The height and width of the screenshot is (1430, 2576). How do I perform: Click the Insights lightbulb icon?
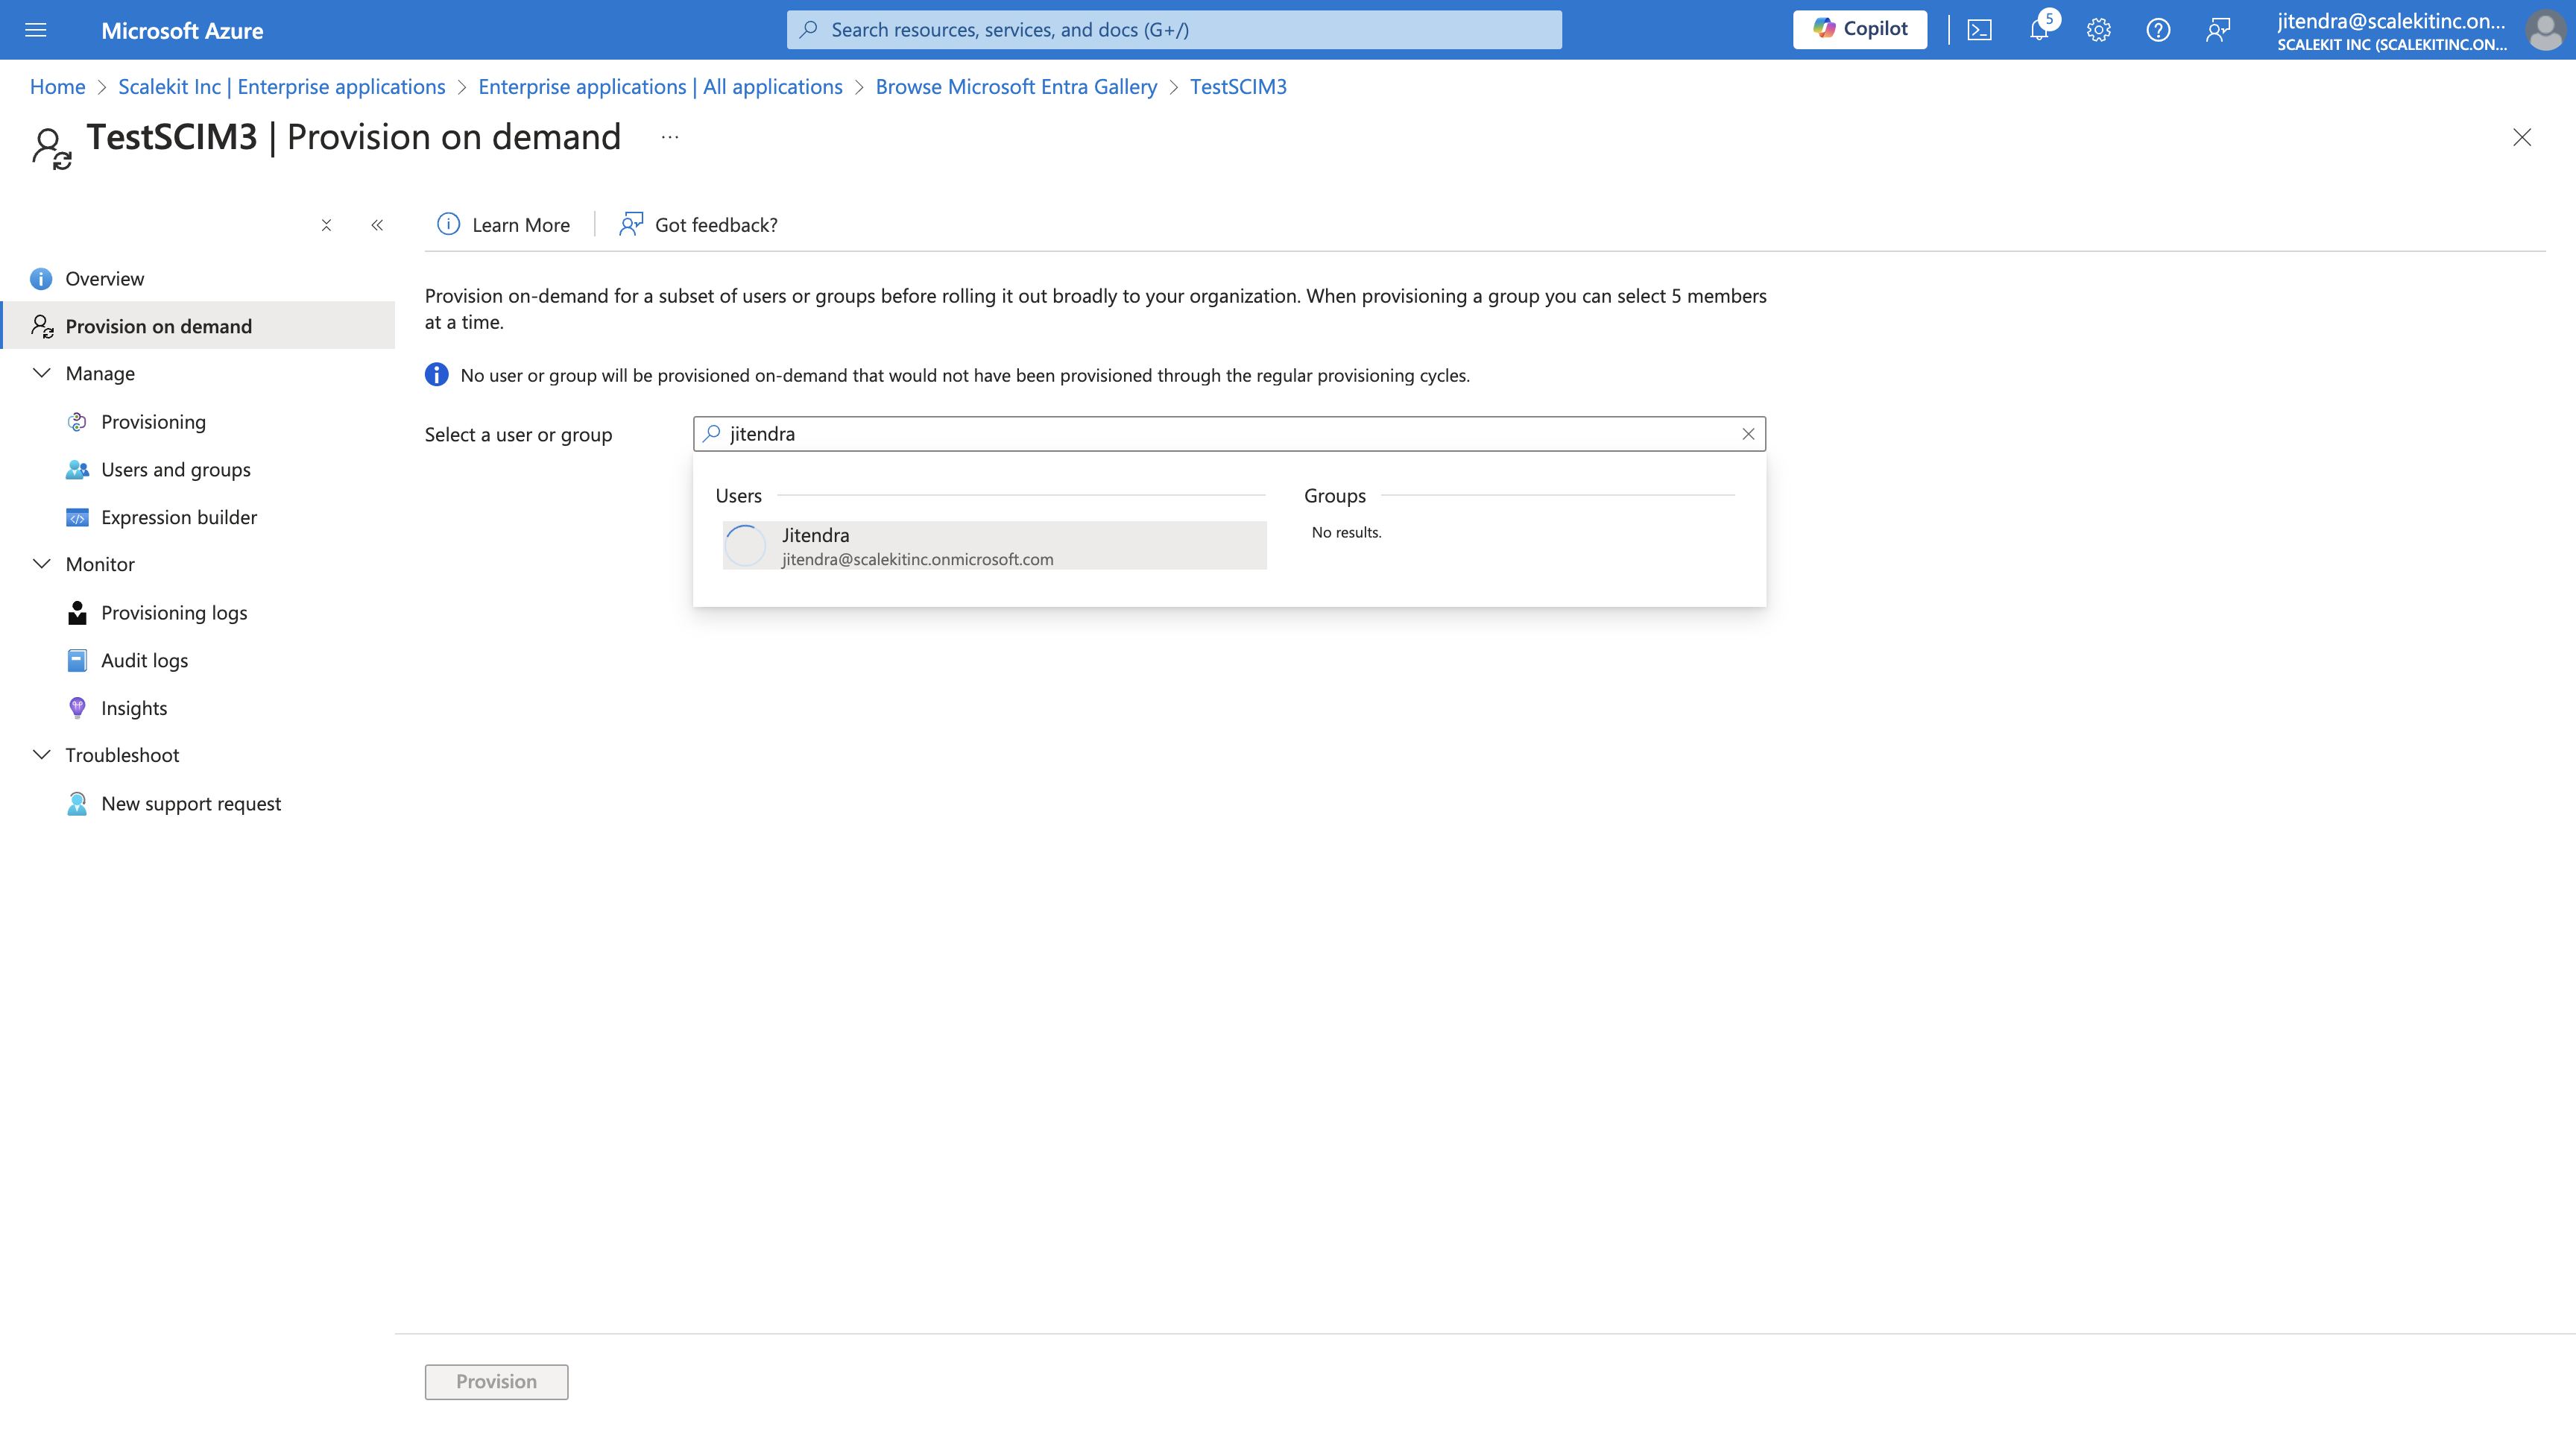point(77,708)
